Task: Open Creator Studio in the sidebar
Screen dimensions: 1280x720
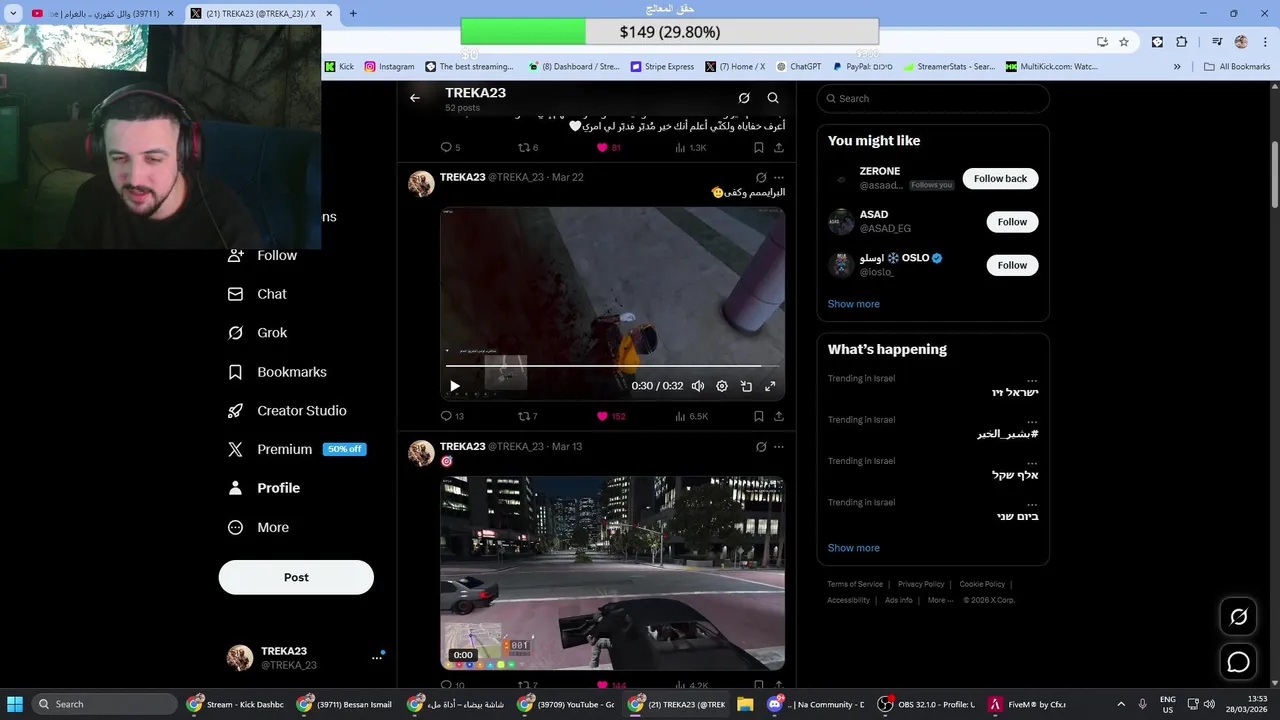Action: (x=287, y=411)
